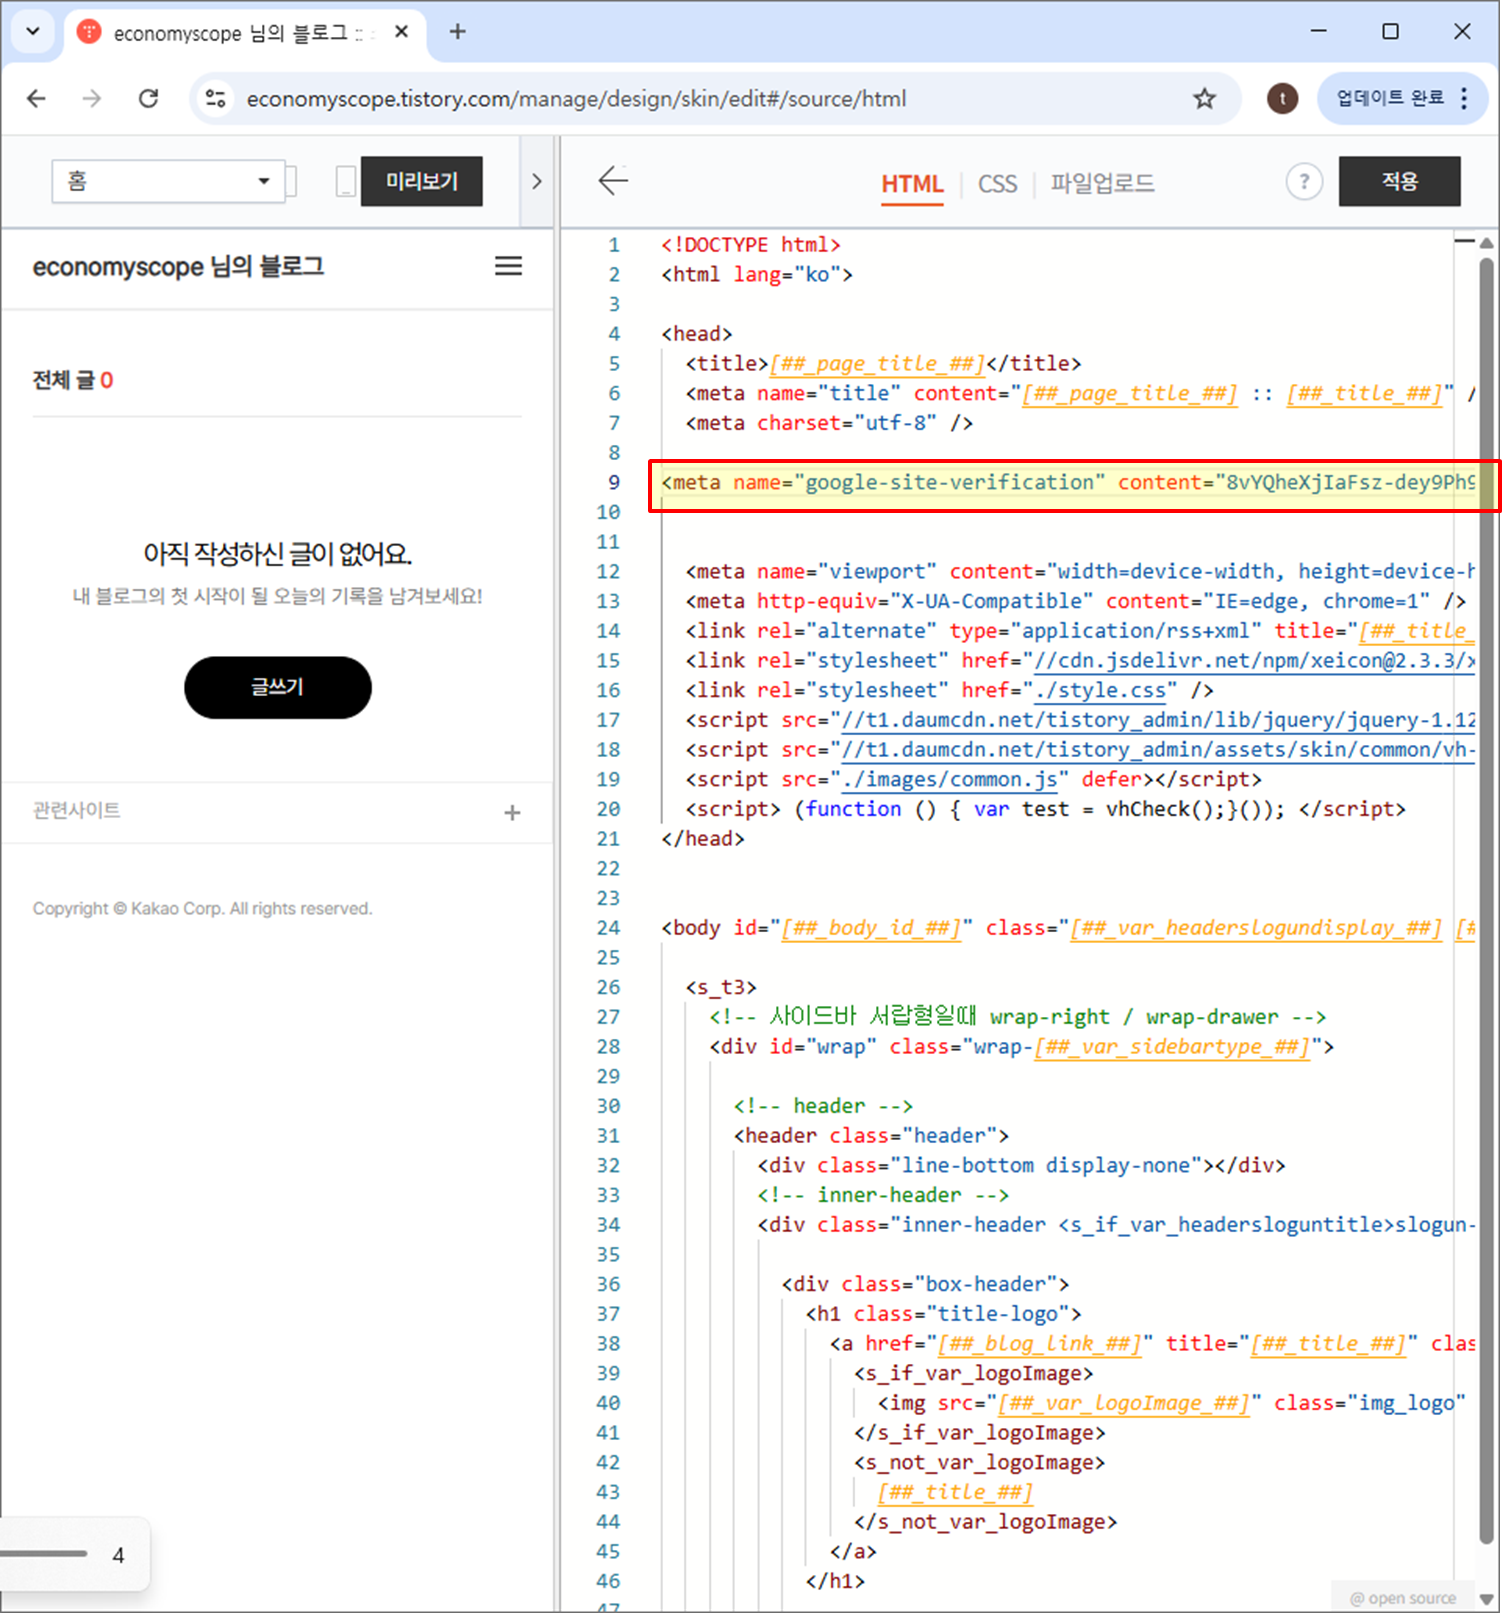Viewport: 1502px width, 1613px height.
Task: Click the 전체 글 heading
Action: click(x=73, y=380)
